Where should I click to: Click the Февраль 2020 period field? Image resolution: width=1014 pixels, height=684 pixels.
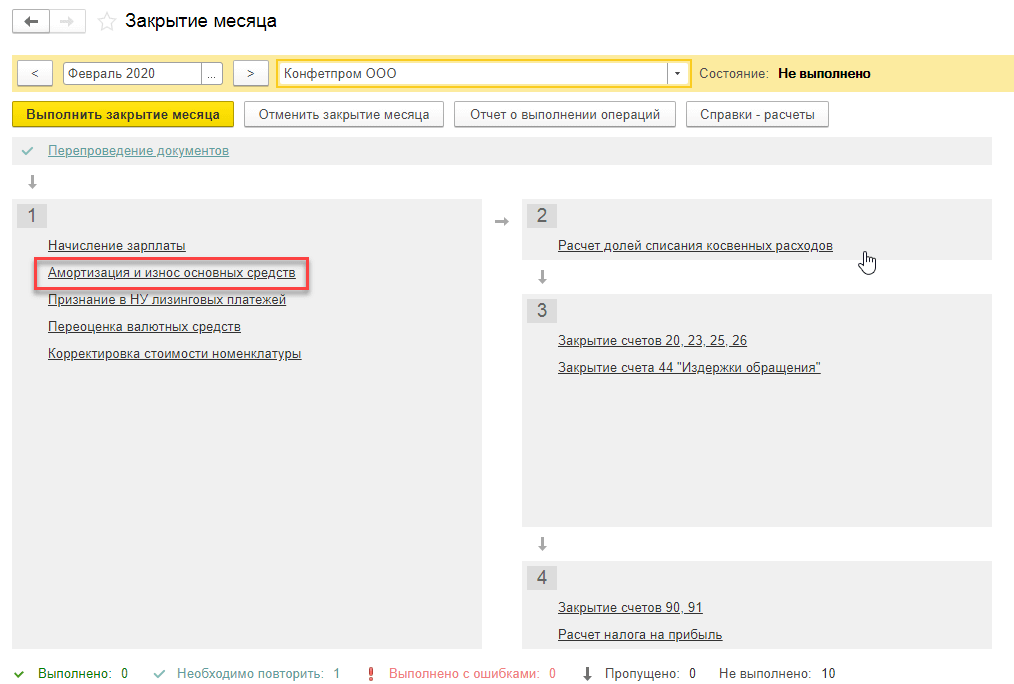[x=132, y=73]
